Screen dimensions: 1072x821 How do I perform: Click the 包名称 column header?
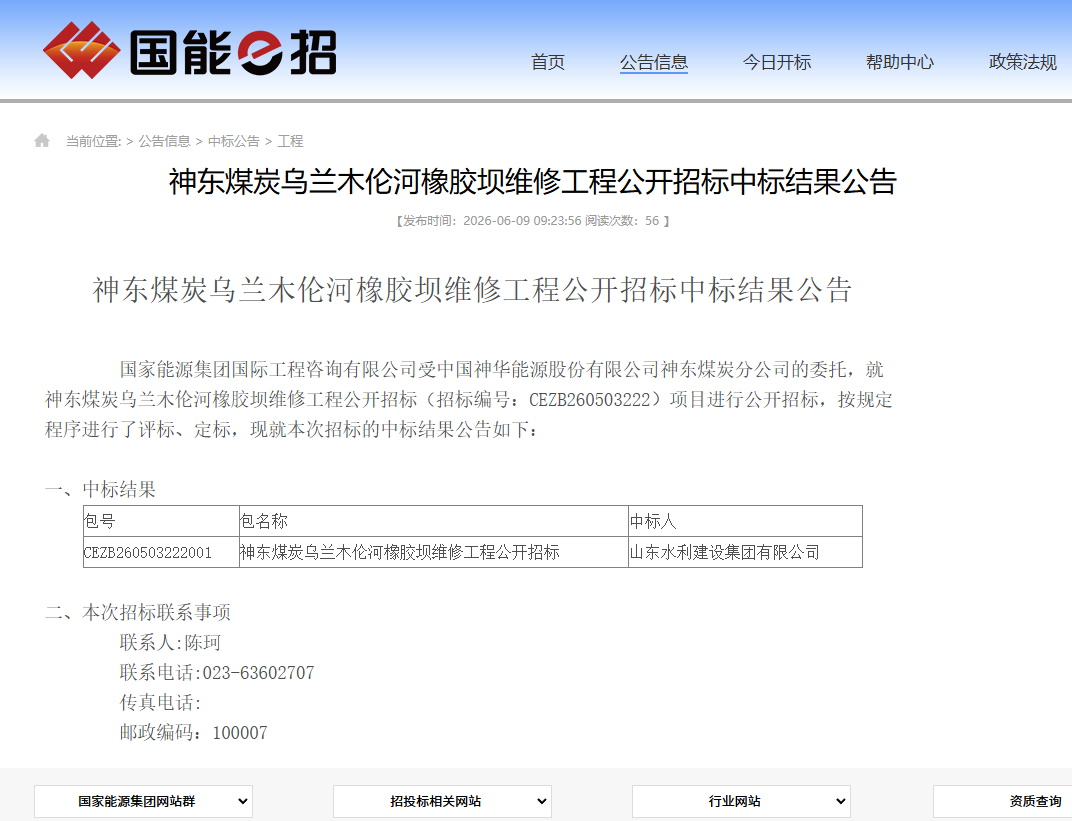[433, 522]
